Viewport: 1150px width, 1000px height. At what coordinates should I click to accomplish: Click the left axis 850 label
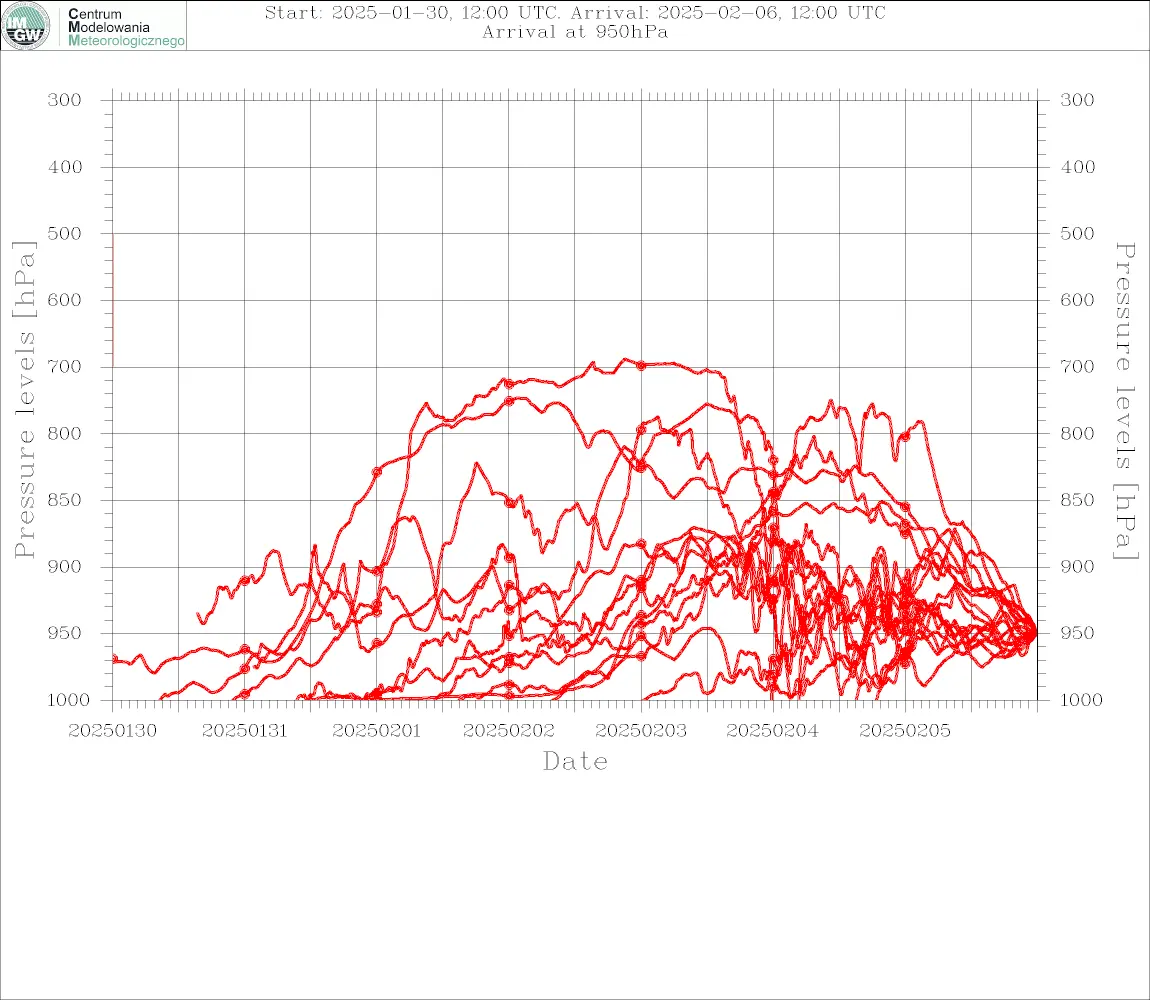(x=65, y=500)
